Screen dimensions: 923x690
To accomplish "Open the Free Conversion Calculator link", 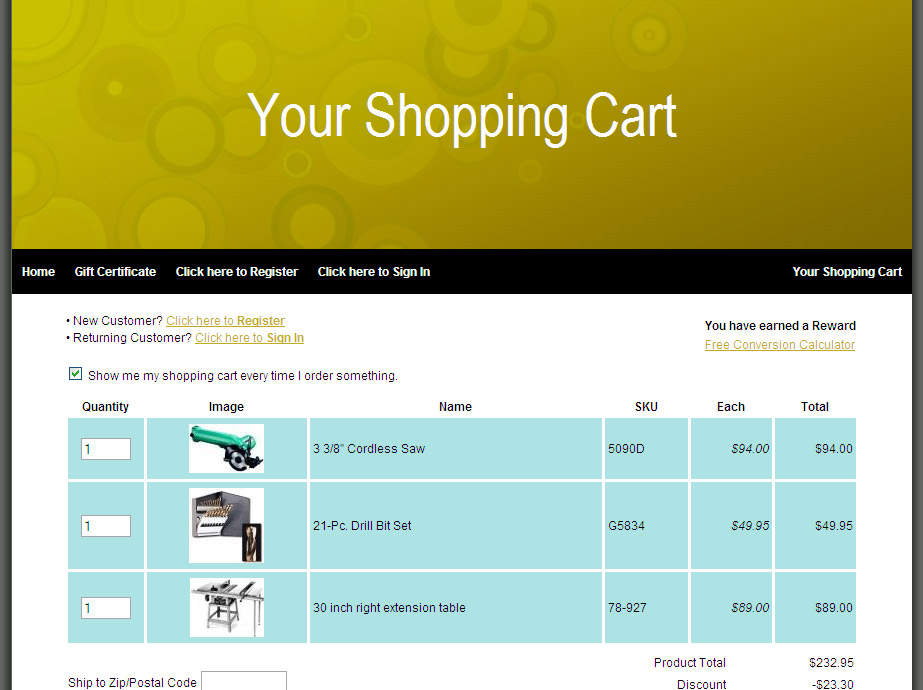I will [x=780, y=345].
